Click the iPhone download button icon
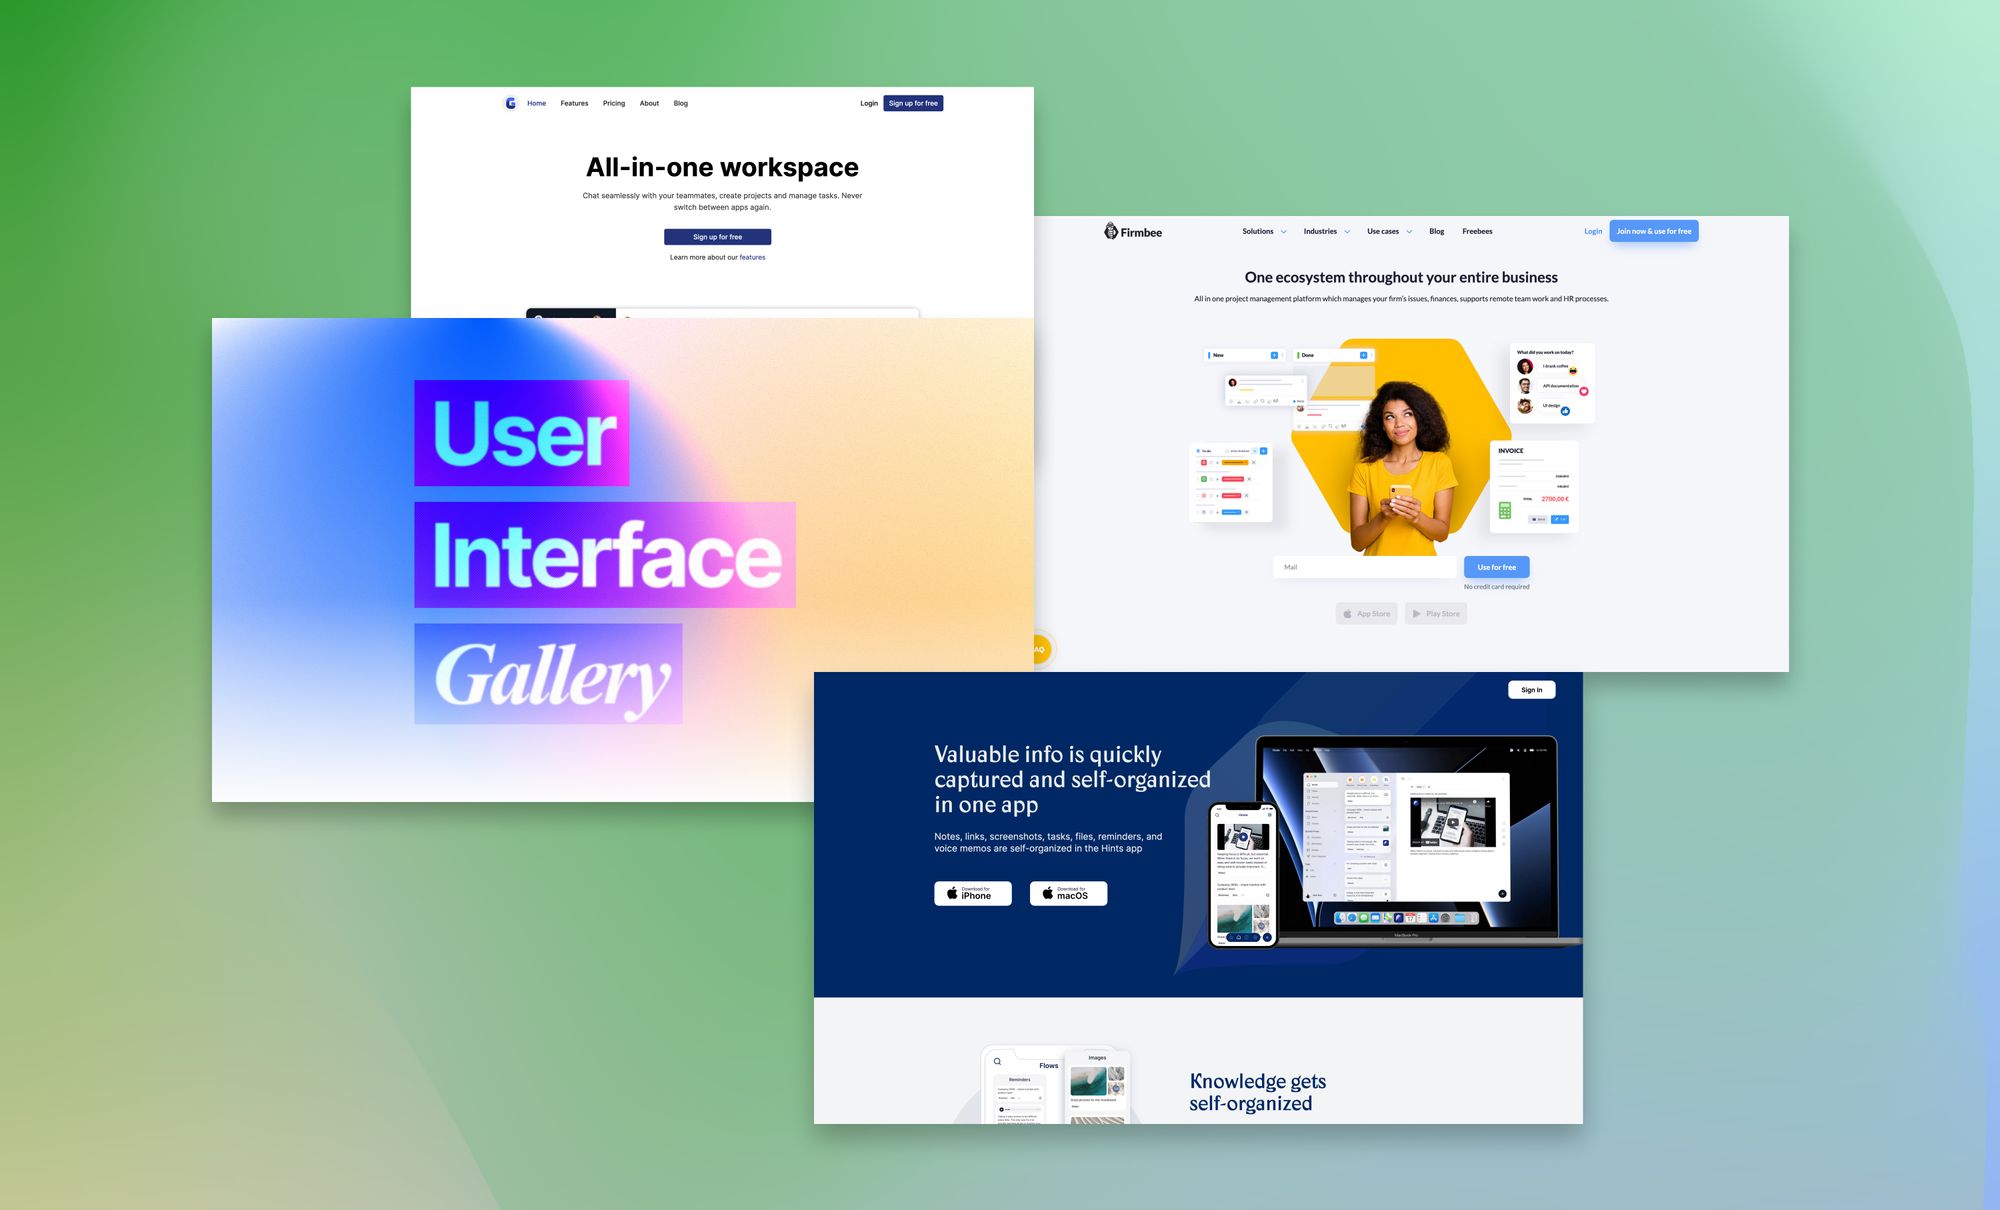The width and height of the screenshot is (2000, 1210). click(x=973, y=893)
